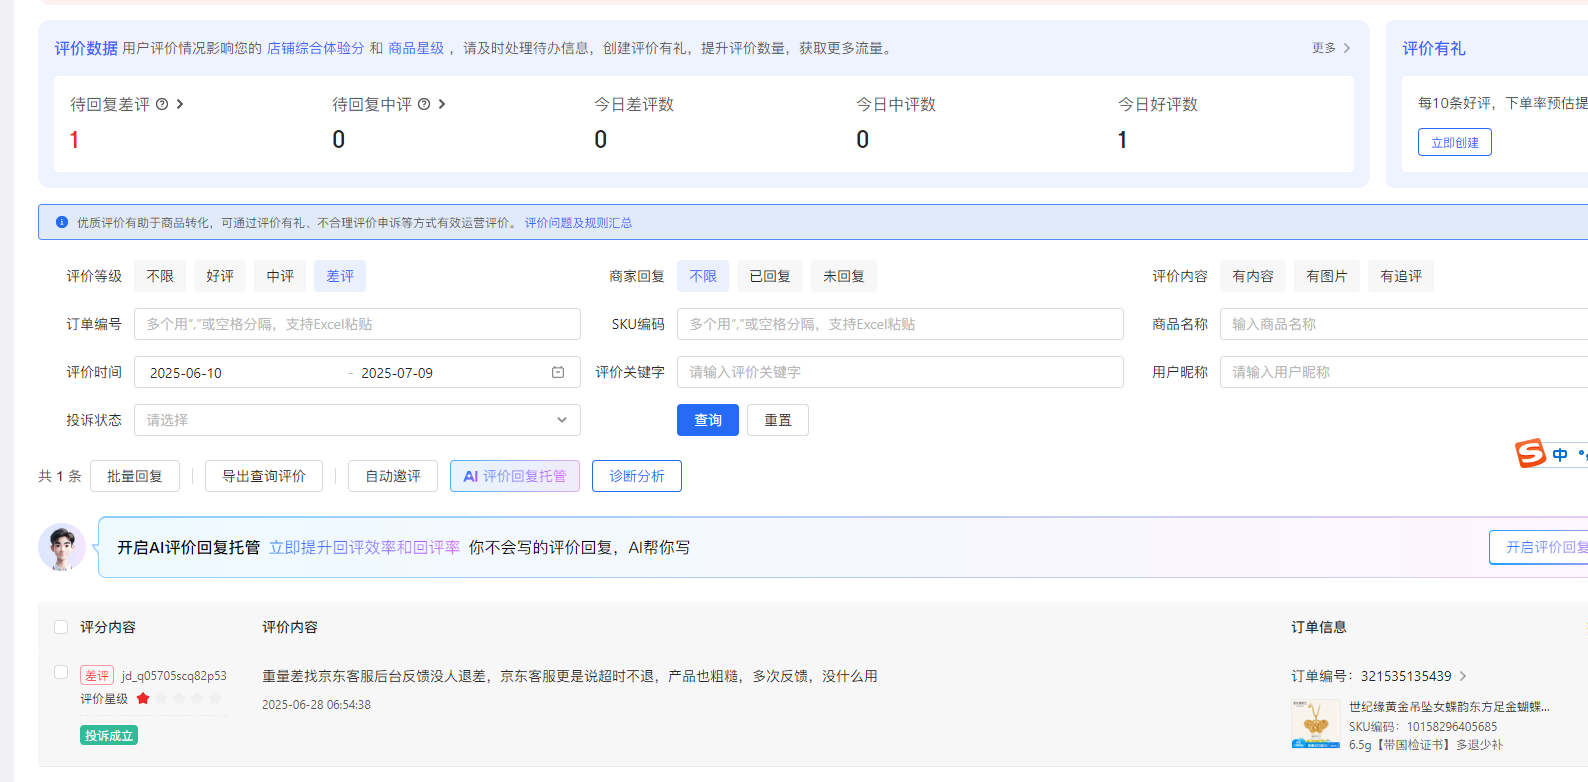The image size is (1588, 782).
Task: Click the first red star in 评价星级
Action: tap(143, 698)
